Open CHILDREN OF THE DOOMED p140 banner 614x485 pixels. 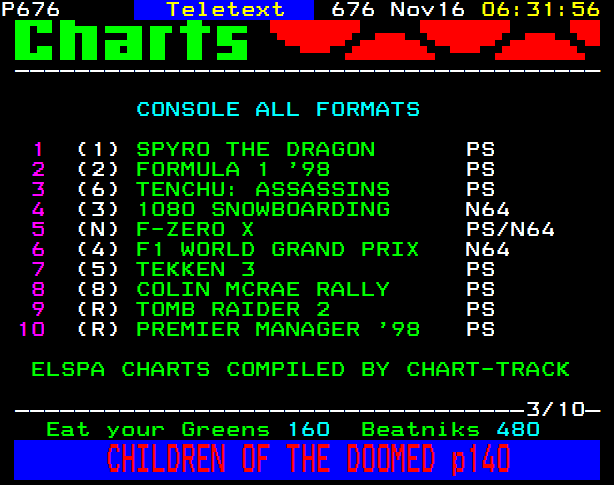click(x=307, y=460)
